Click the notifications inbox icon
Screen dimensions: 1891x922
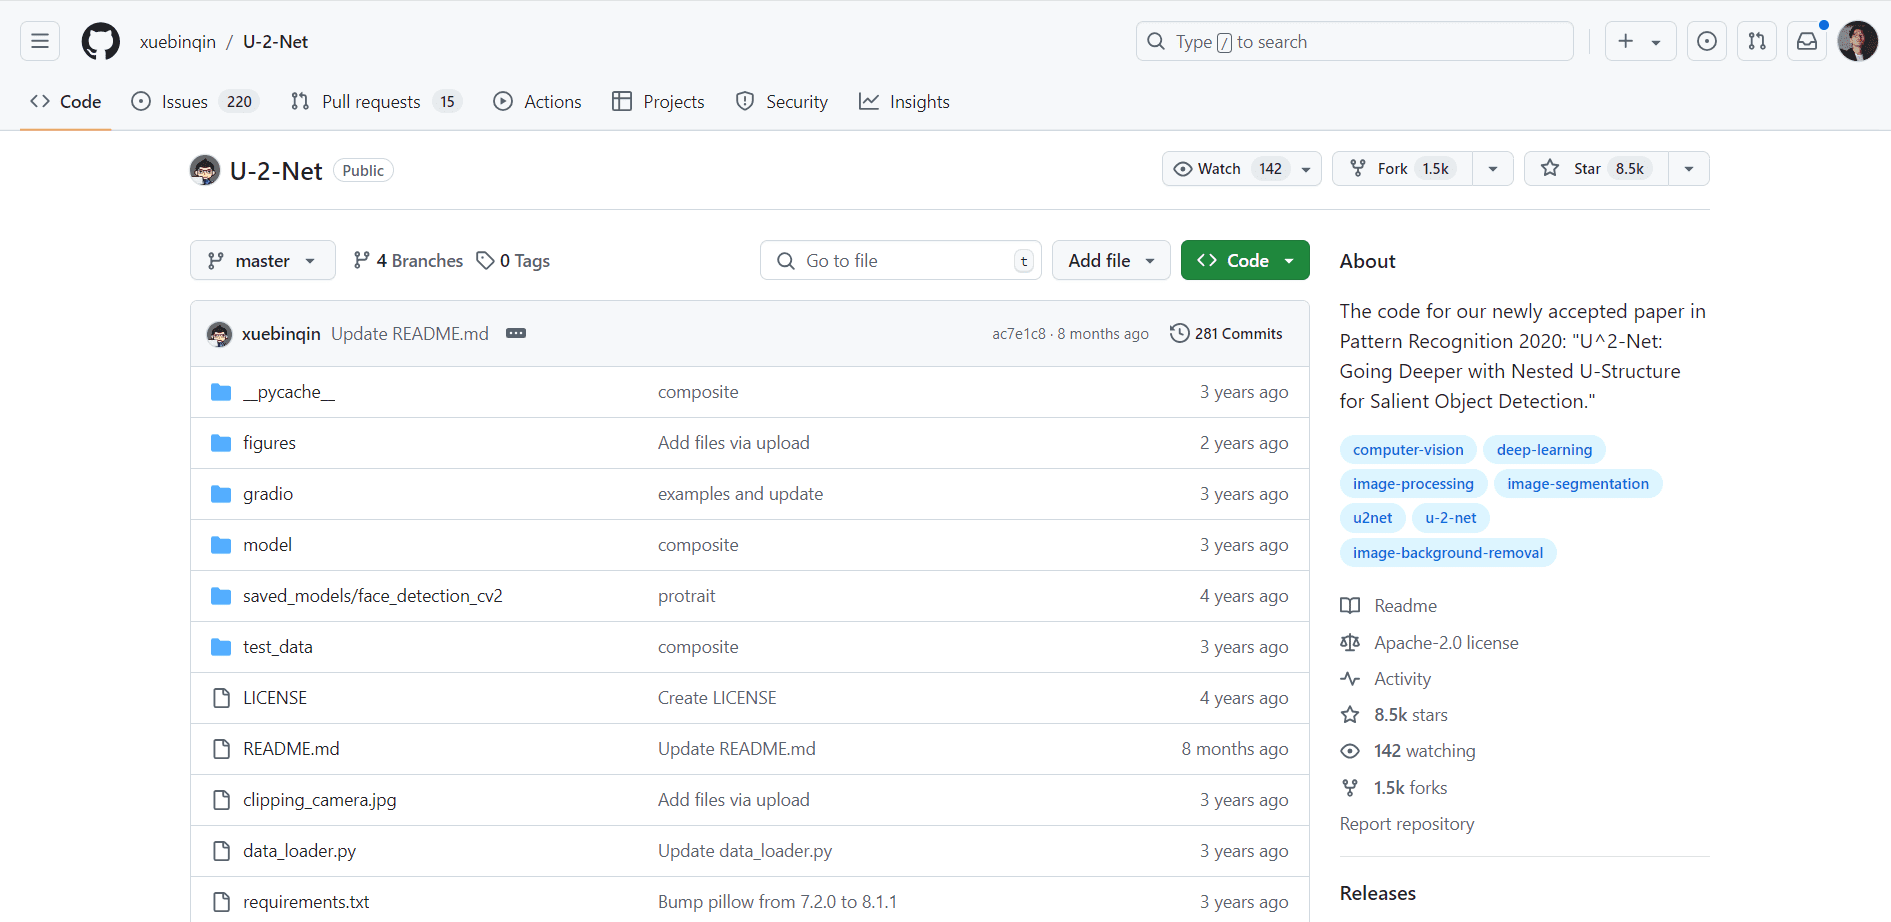tap(1806, 41)
